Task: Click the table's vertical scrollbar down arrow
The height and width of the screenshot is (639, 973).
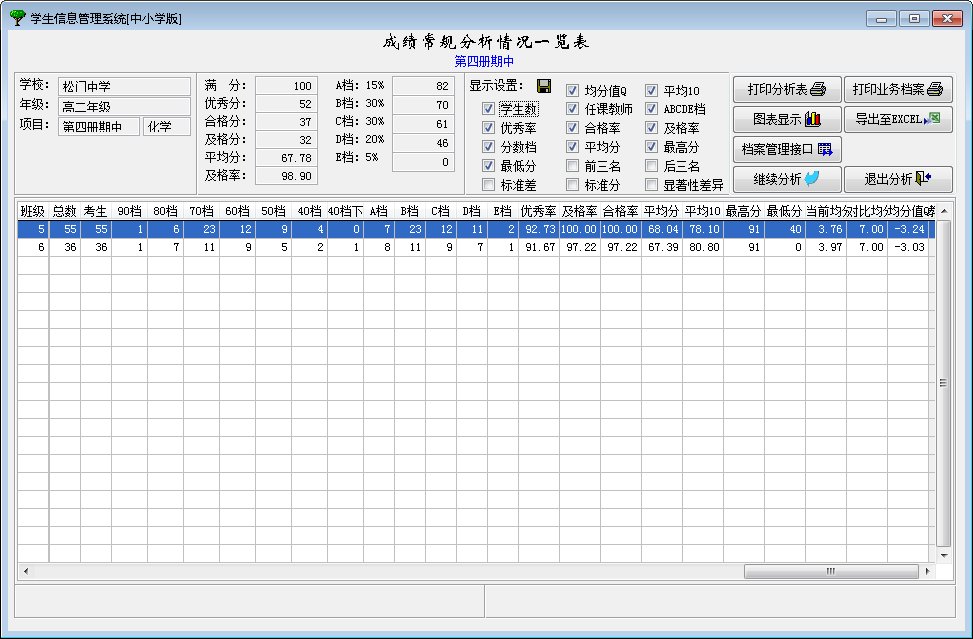Action: pyautogui.click(x=942, y=553)
